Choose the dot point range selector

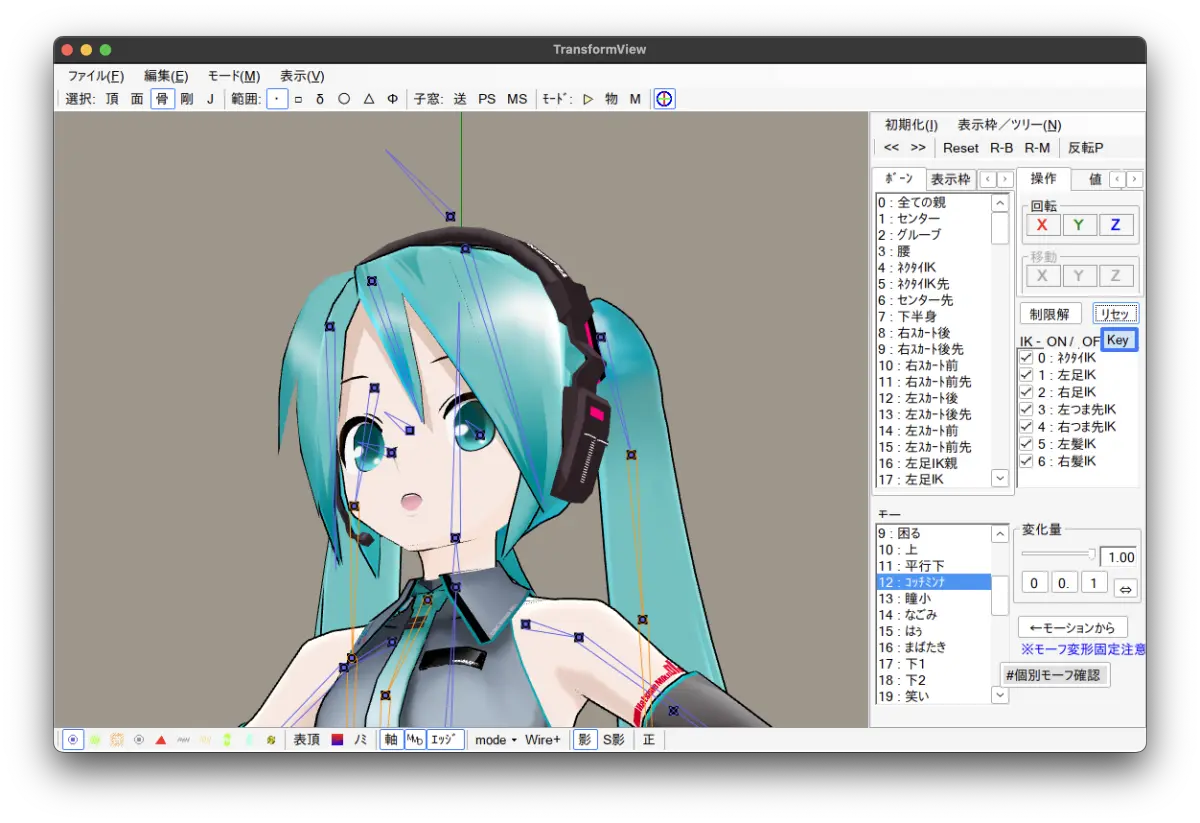pos(277,99)
